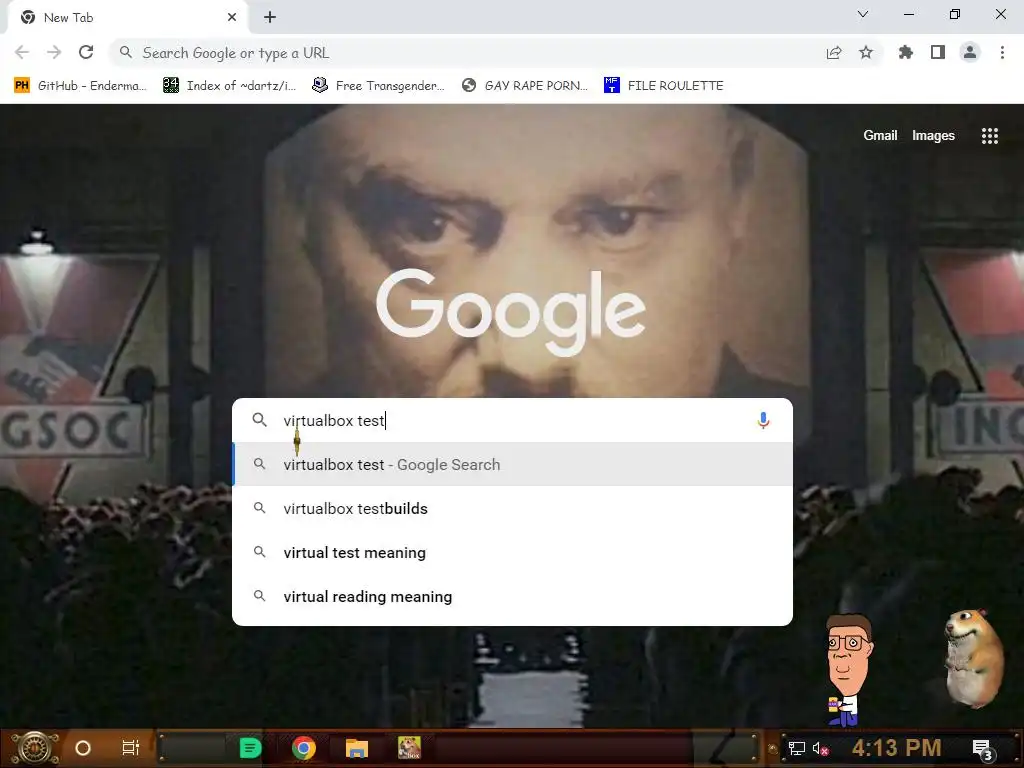Select the New Tab tab
Screen dimensions: 1024x768
pos(127,18)
